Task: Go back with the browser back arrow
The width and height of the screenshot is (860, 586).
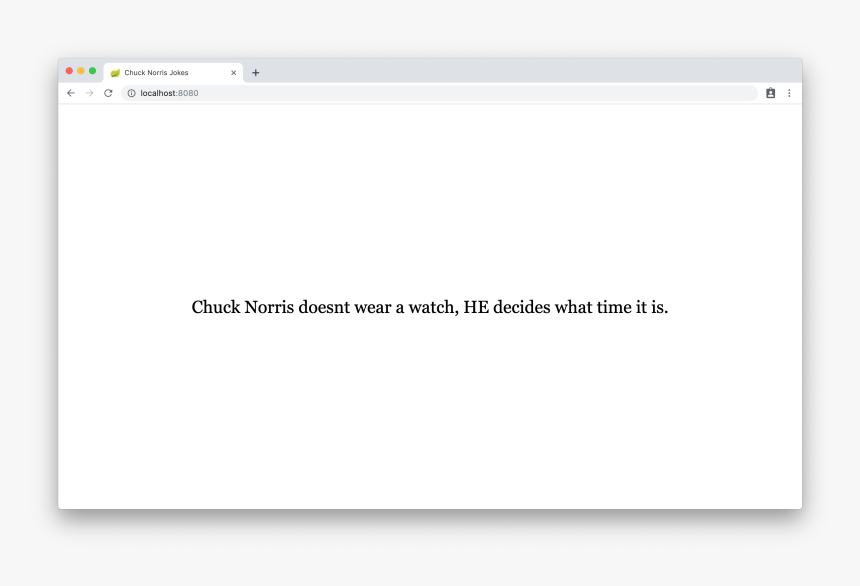Action: pyautogui.click(x=70, y=93)
